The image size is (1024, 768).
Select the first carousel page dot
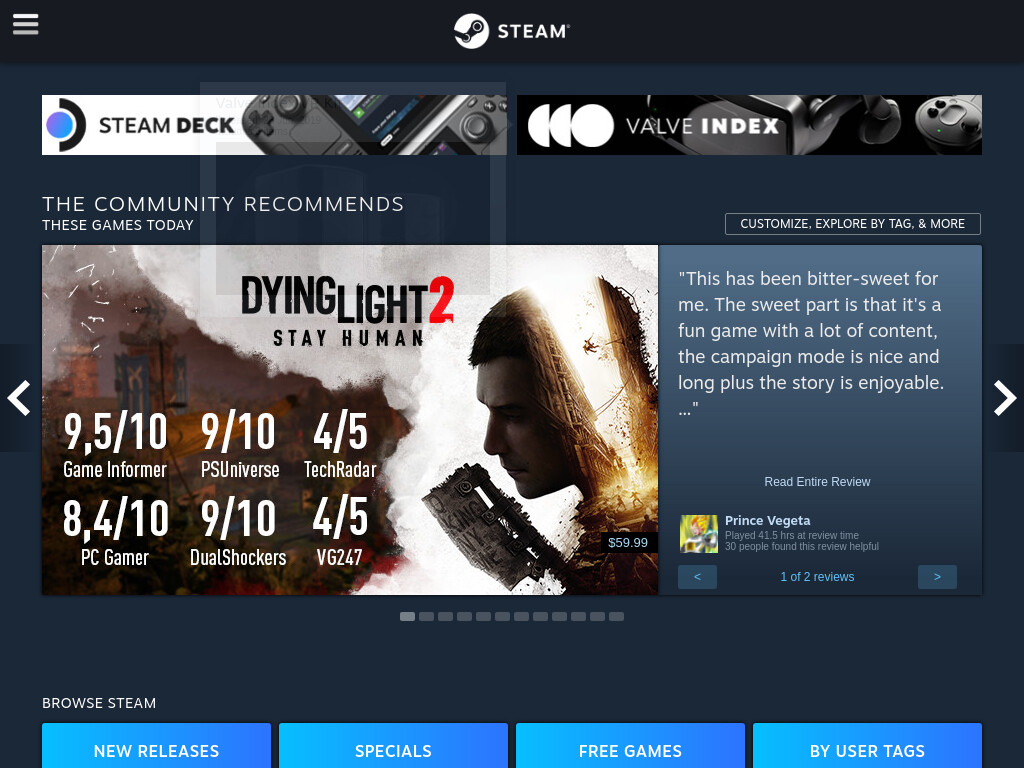point(408,616)
